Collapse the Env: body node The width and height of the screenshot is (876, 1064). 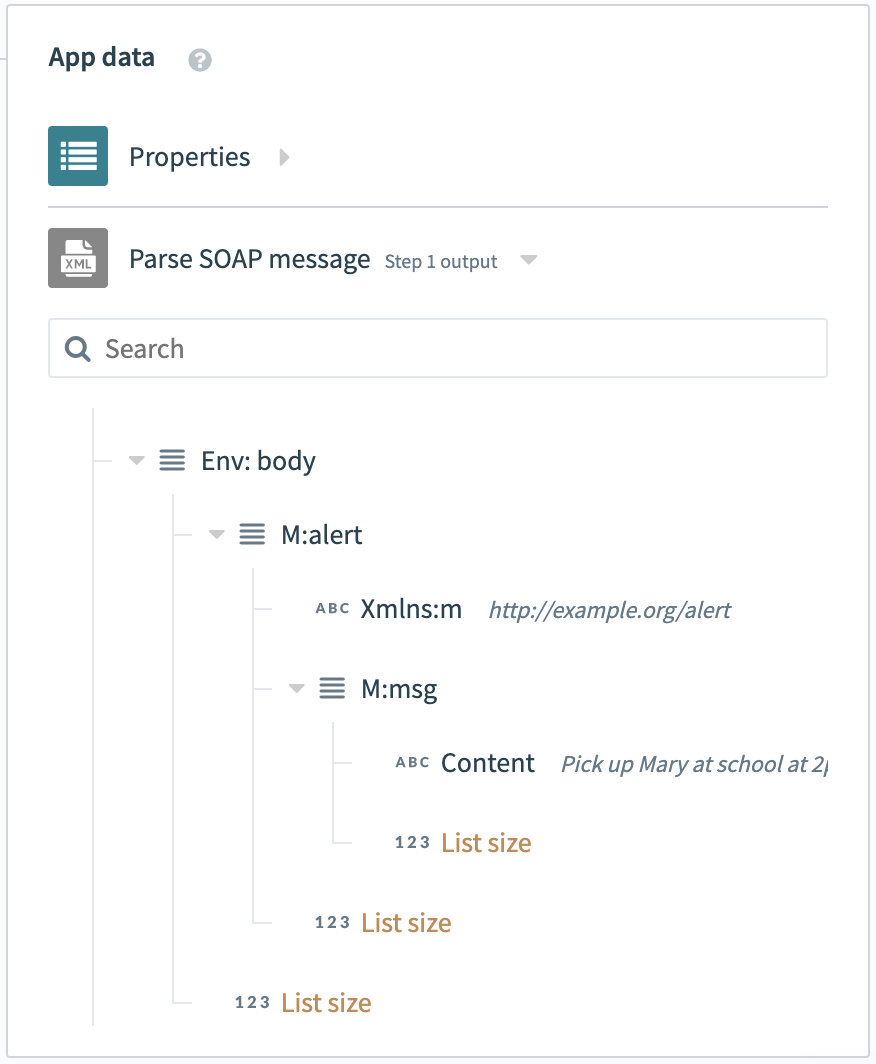[136, 460]
